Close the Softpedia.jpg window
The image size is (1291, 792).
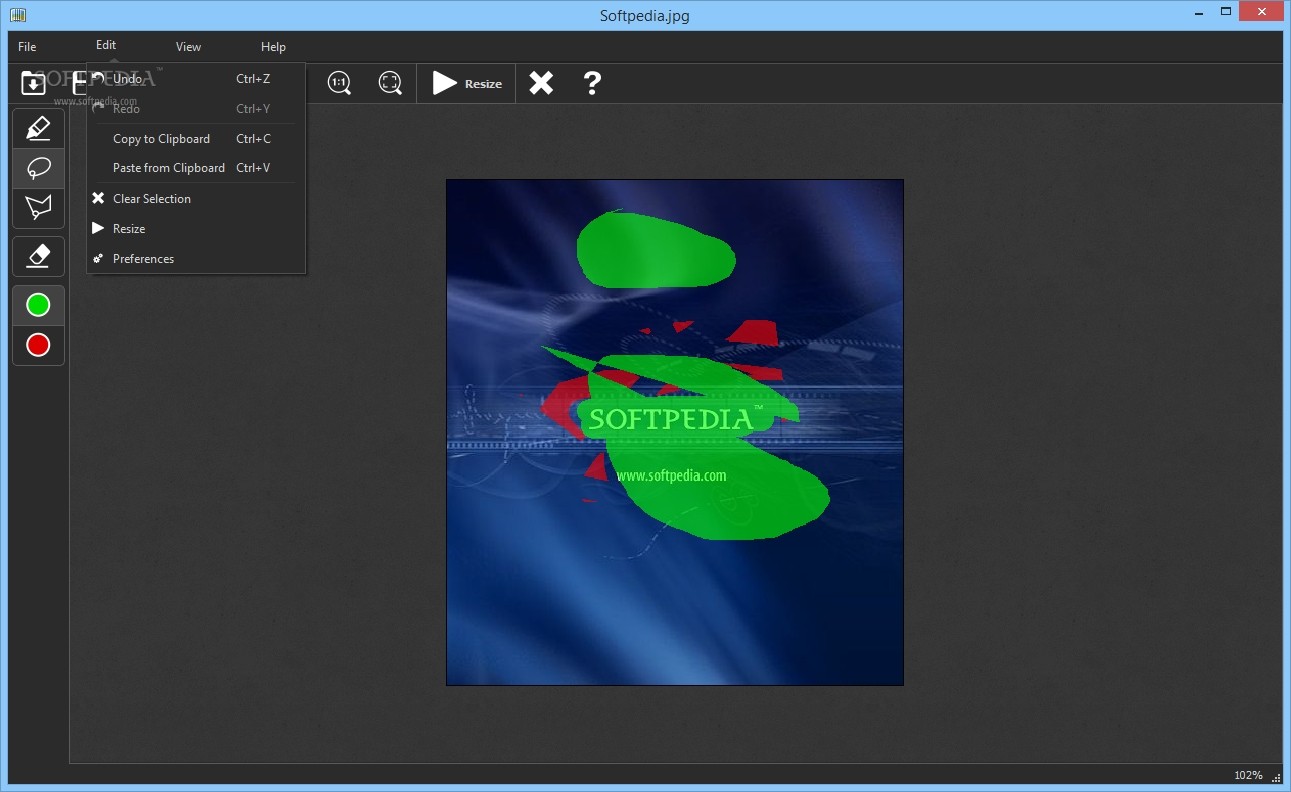click(x=1262, y=11)
